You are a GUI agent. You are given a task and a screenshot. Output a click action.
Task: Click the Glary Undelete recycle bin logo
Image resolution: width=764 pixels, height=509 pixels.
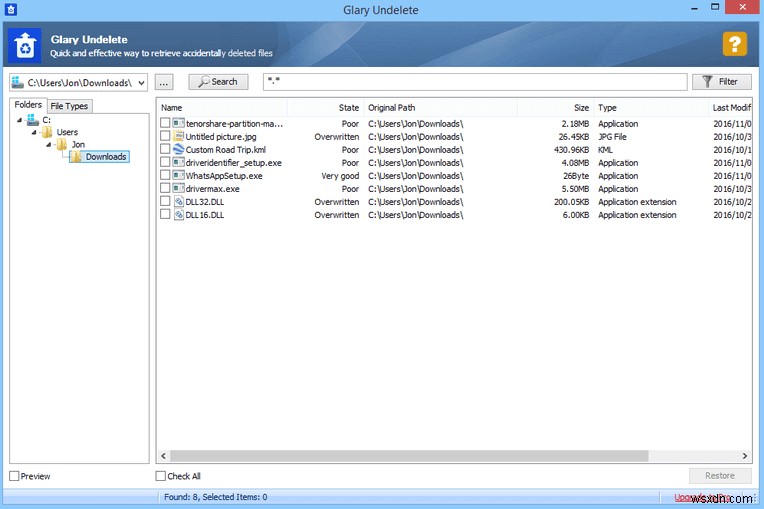pyautogui.click(x=24, y=45)
